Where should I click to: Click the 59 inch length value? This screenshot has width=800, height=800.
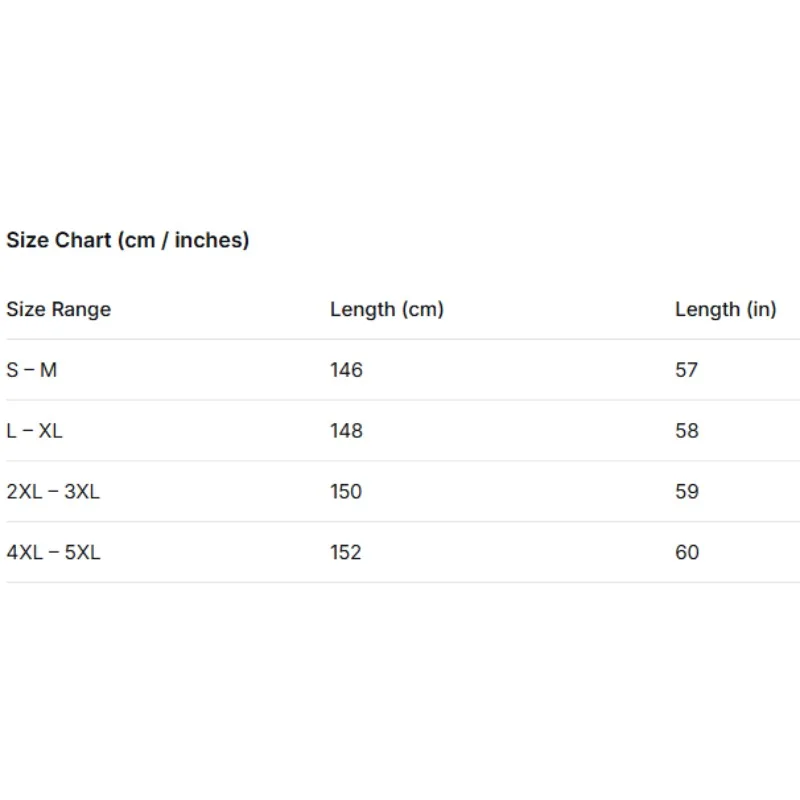pos(687,491)
